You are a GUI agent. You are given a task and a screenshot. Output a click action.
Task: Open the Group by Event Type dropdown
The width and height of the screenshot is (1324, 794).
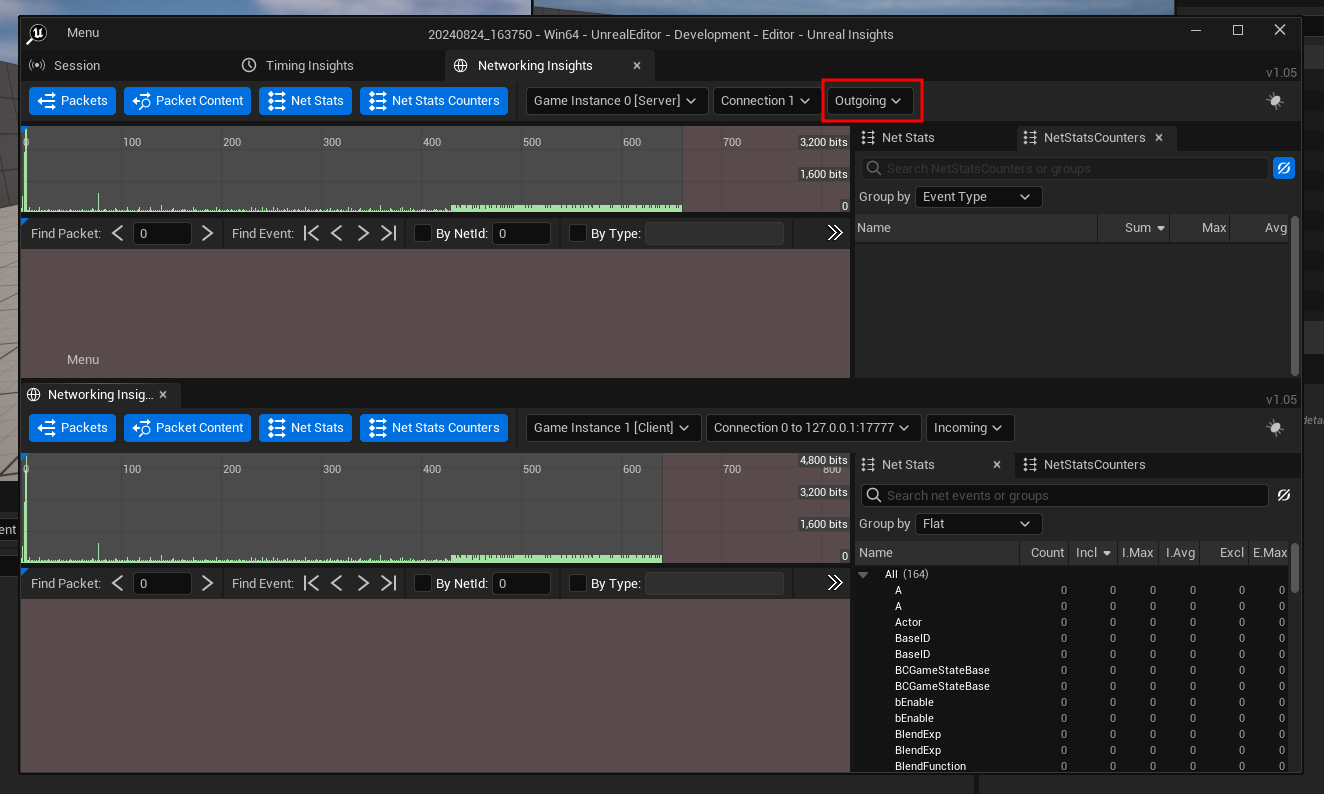(x=978, y=197)
